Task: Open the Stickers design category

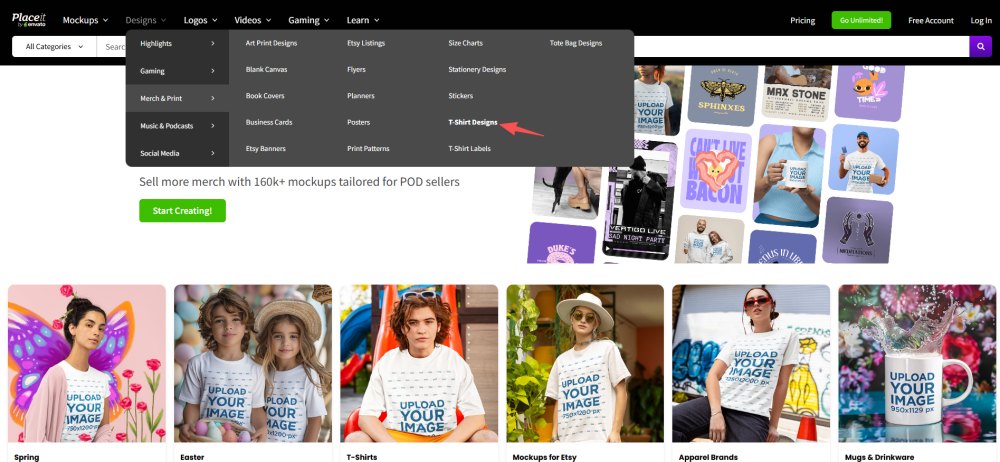Action: click(461, 96)
